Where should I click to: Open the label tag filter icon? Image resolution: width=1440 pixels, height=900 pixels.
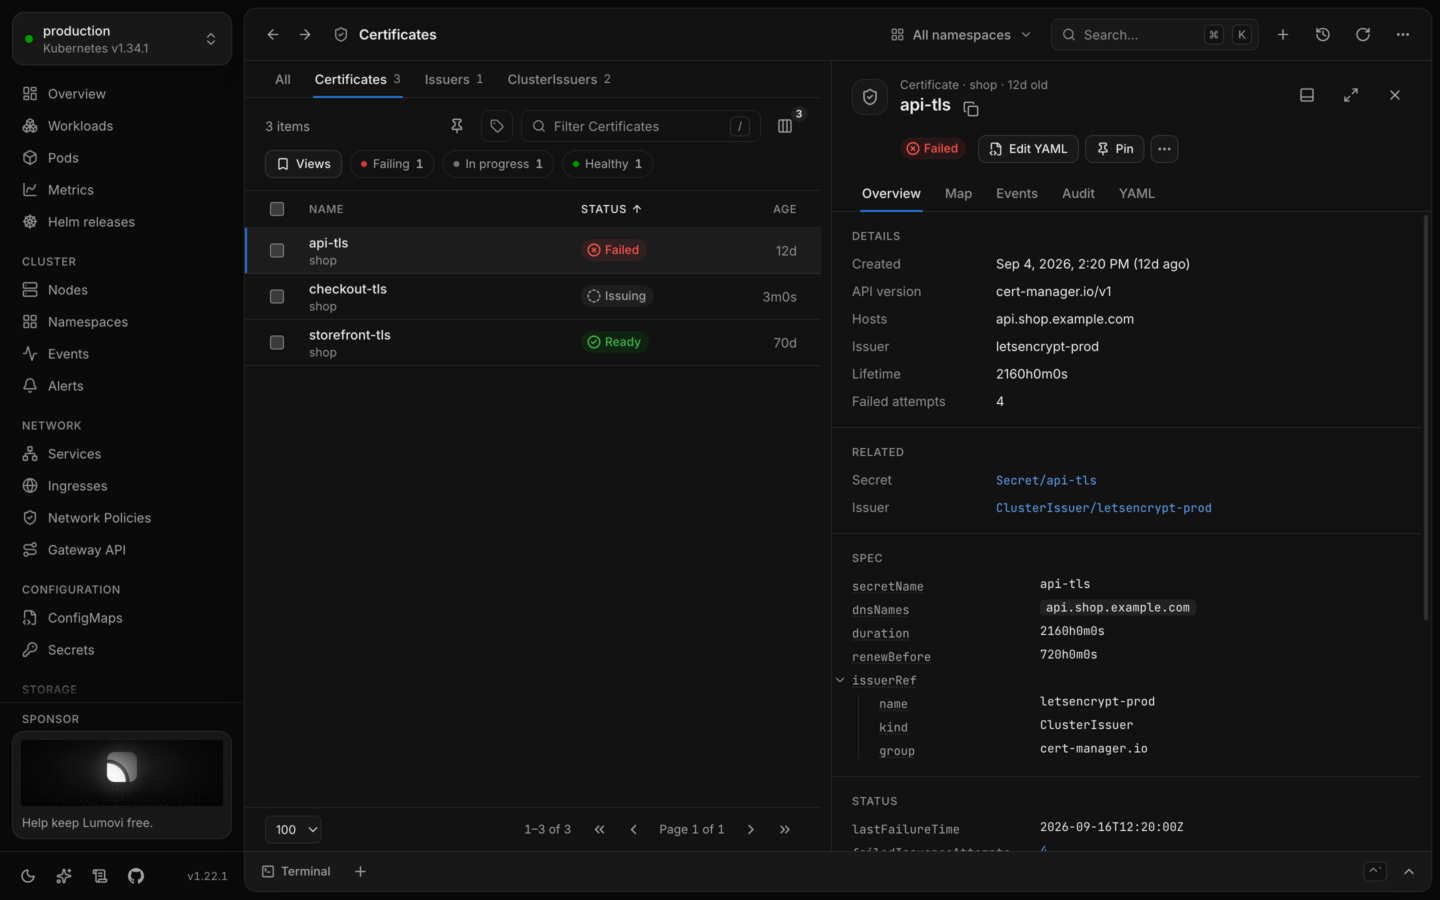[x=497, y=126]
